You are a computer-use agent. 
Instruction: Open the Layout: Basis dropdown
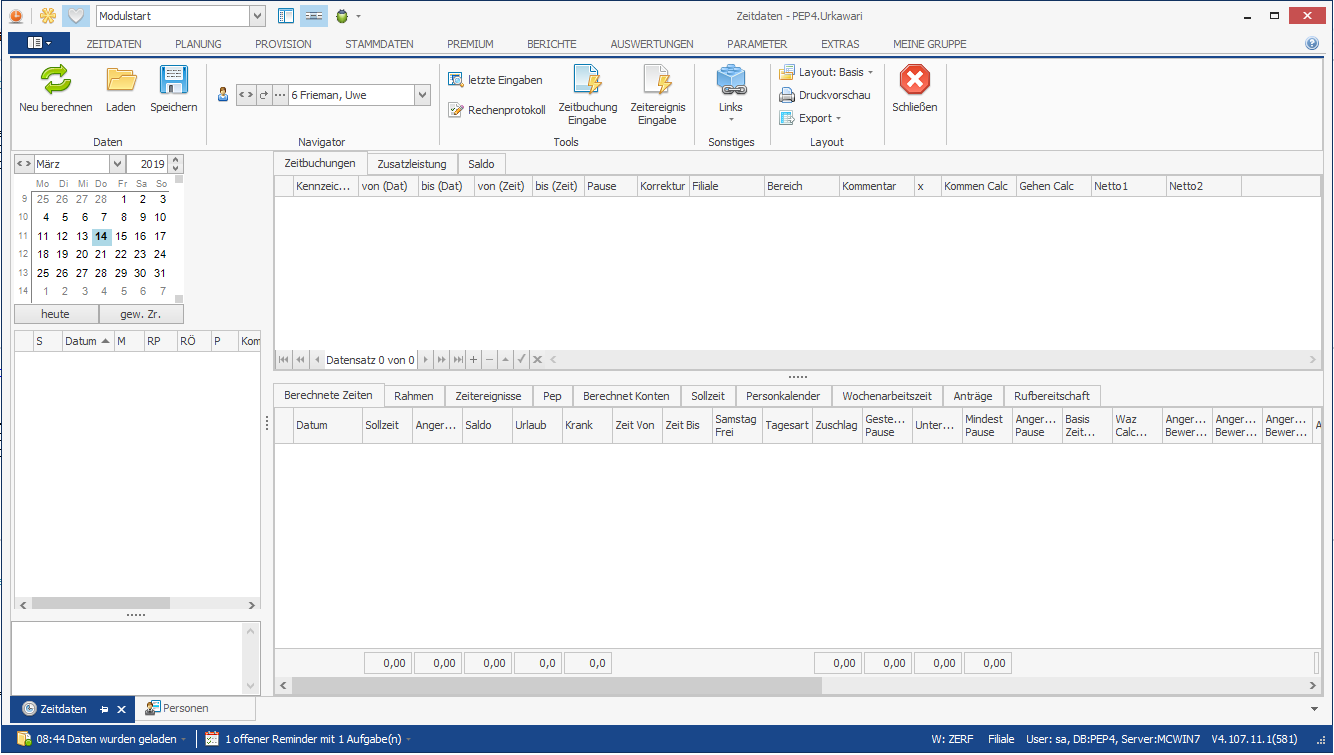point(827,72)
